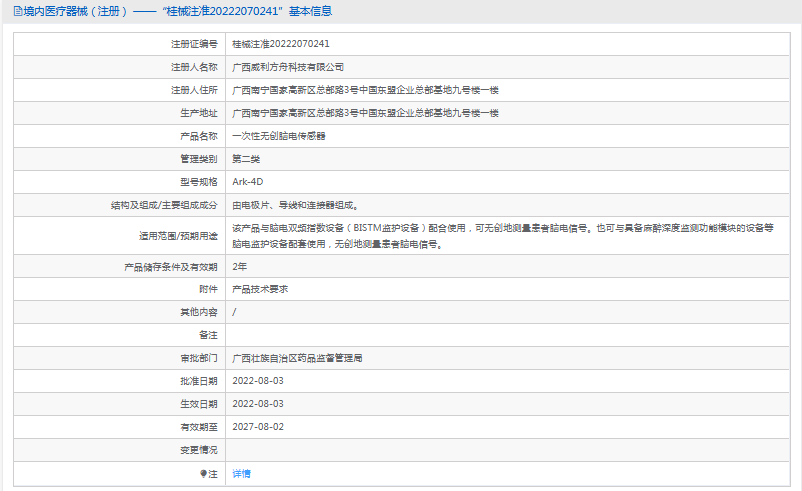Click registrant name 广西威利方舟科技有限公司
The height and width of the screenshot is (491, 802).
click(288, 67)
